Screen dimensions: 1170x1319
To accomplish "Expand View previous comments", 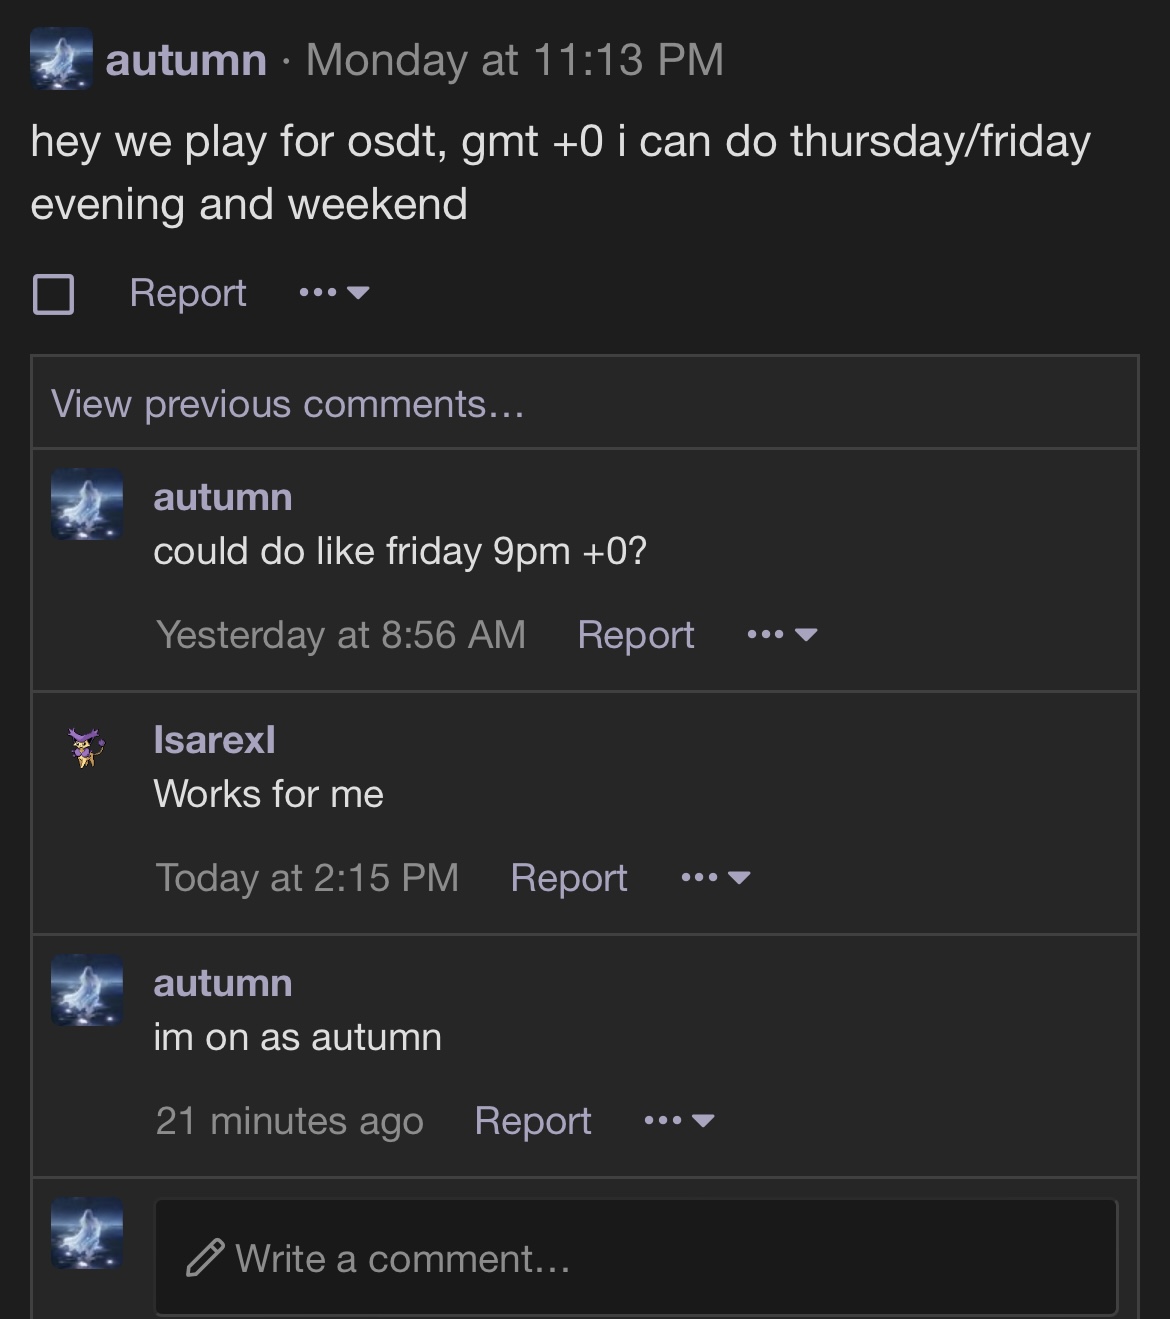I will 287,404.
